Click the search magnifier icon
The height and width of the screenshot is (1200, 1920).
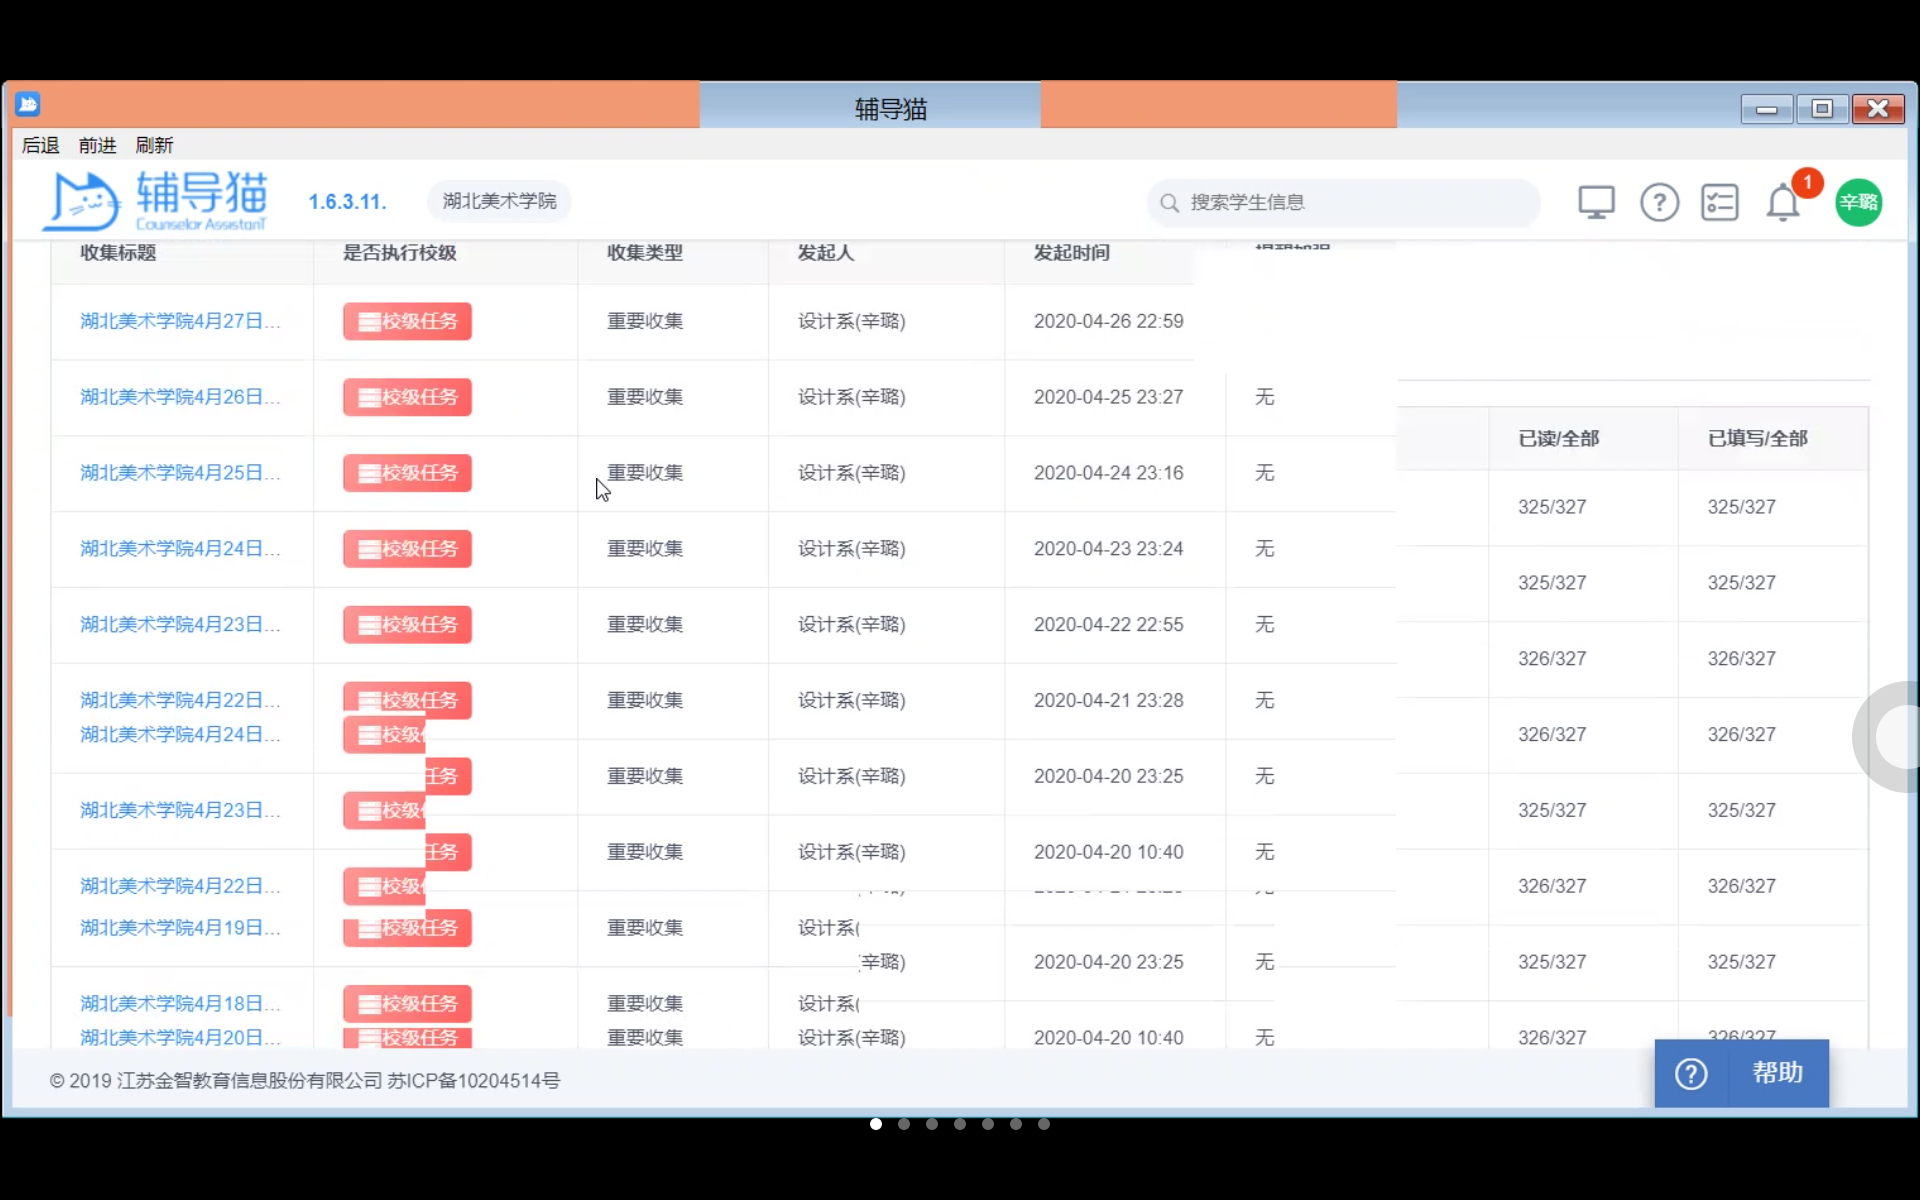click(x=1169, y=203)
